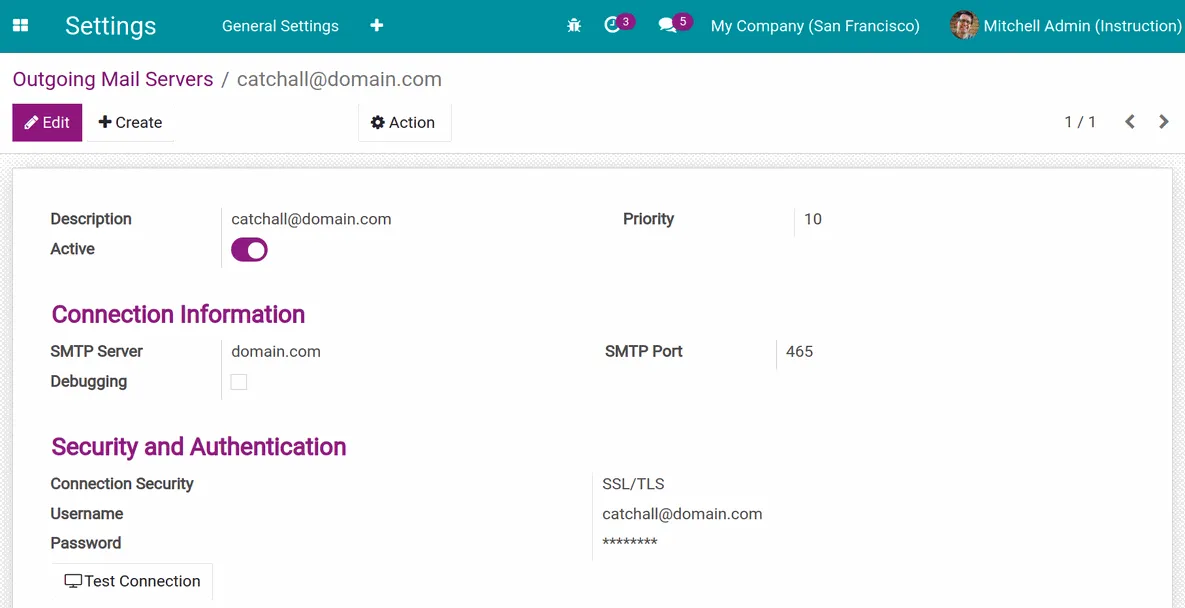Click Connection Security value SSL/TLS
The height and width of the screenshot is (608, 1185).
click(x=633, y=484)
